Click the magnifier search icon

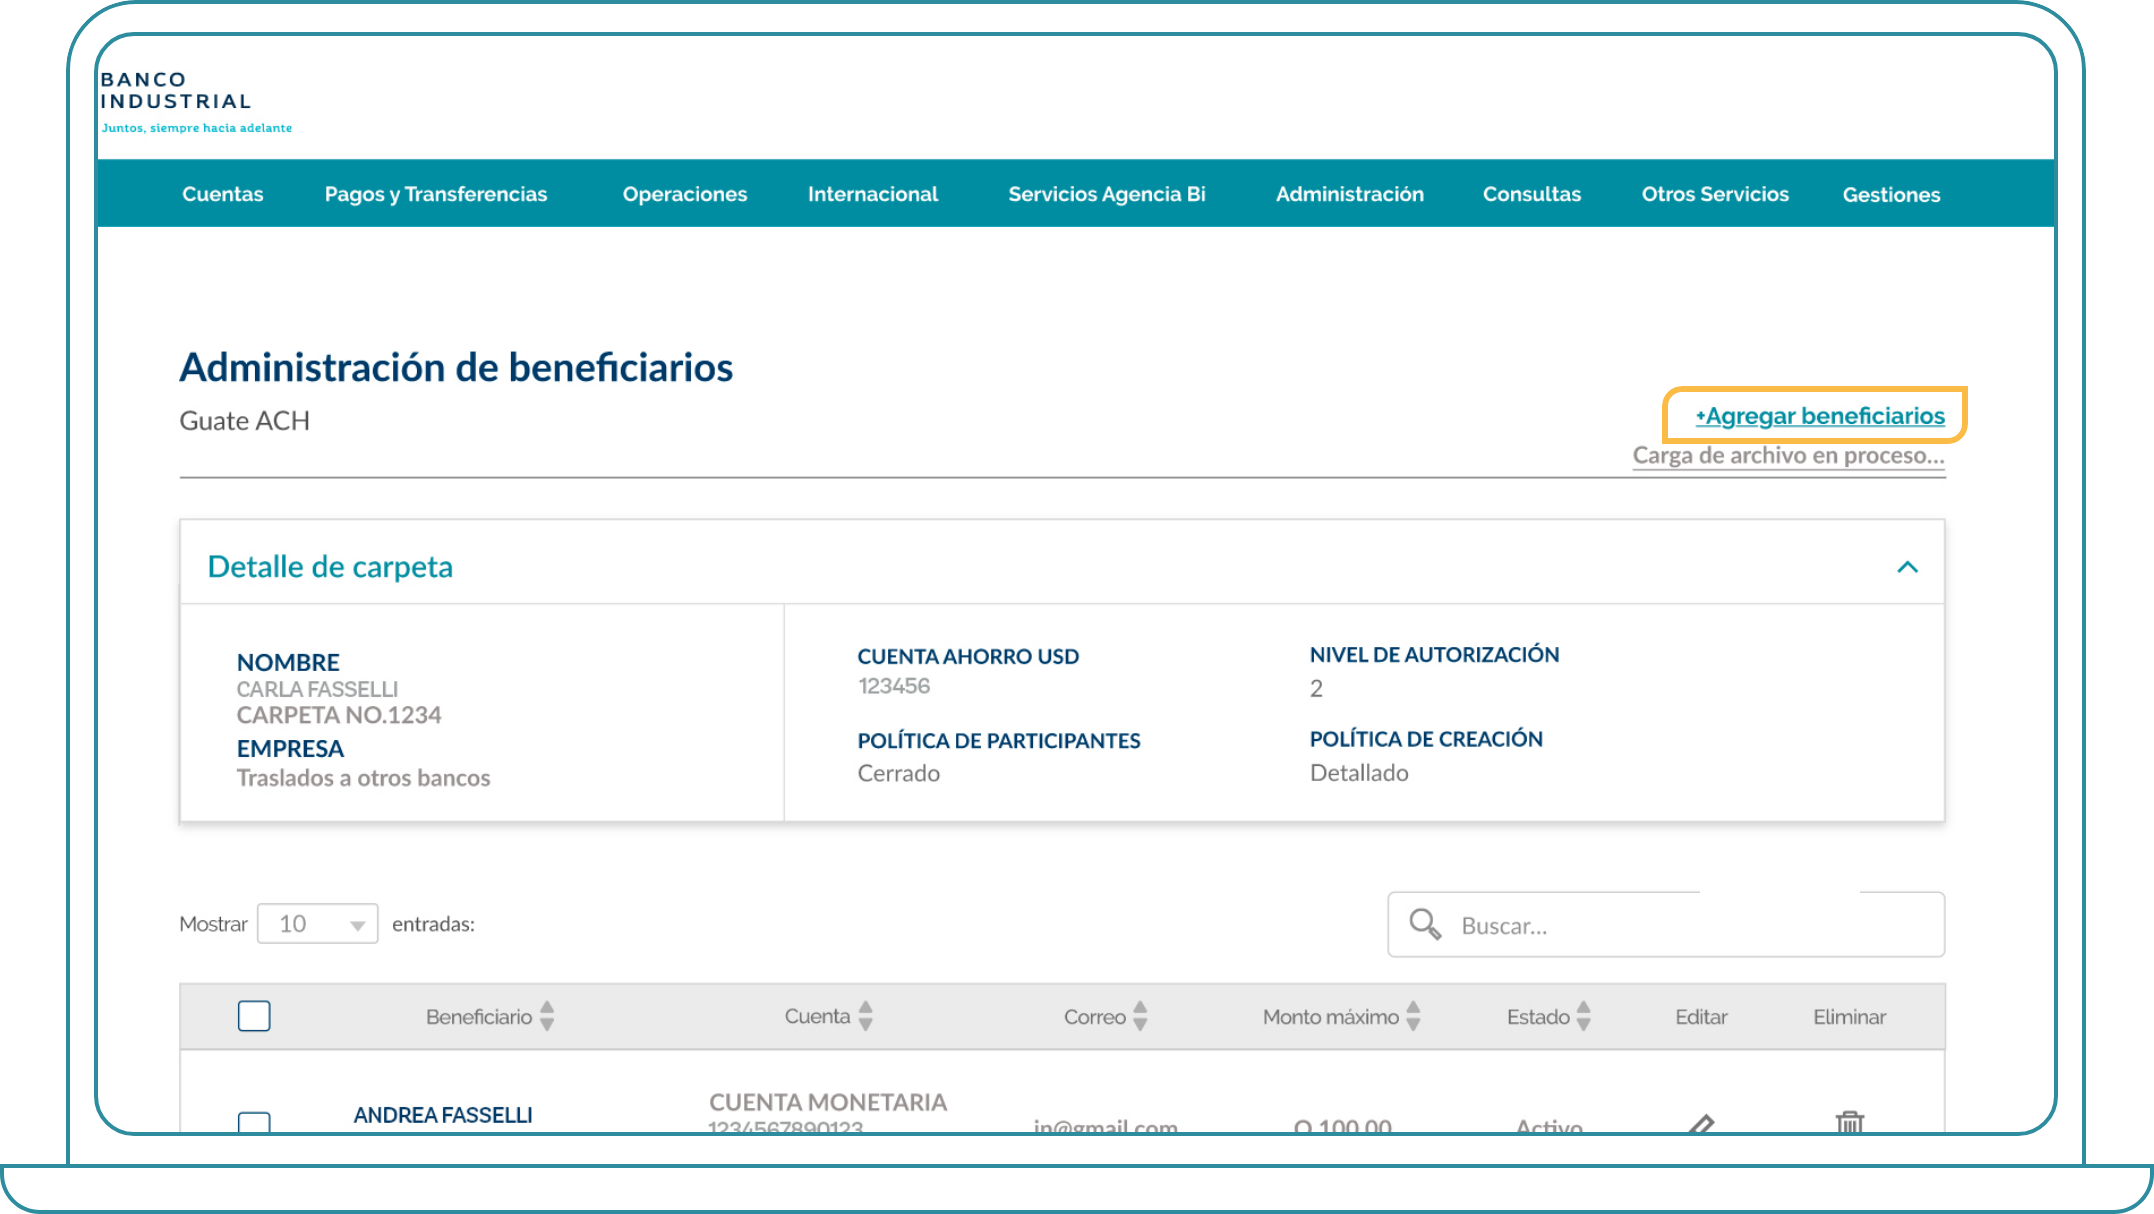(x=1425, y=924)
